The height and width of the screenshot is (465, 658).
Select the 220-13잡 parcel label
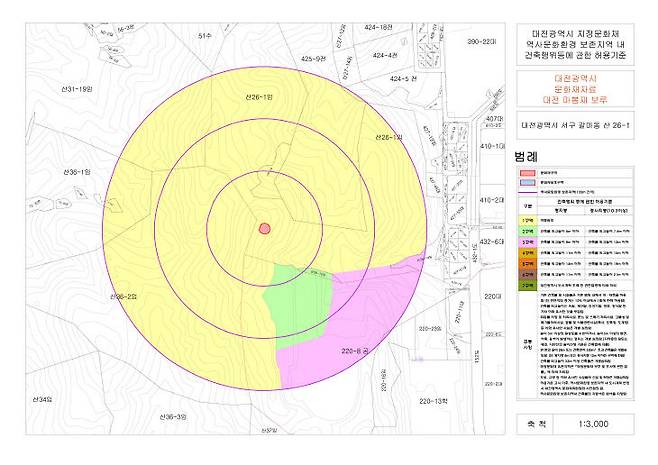pos(436,401)
